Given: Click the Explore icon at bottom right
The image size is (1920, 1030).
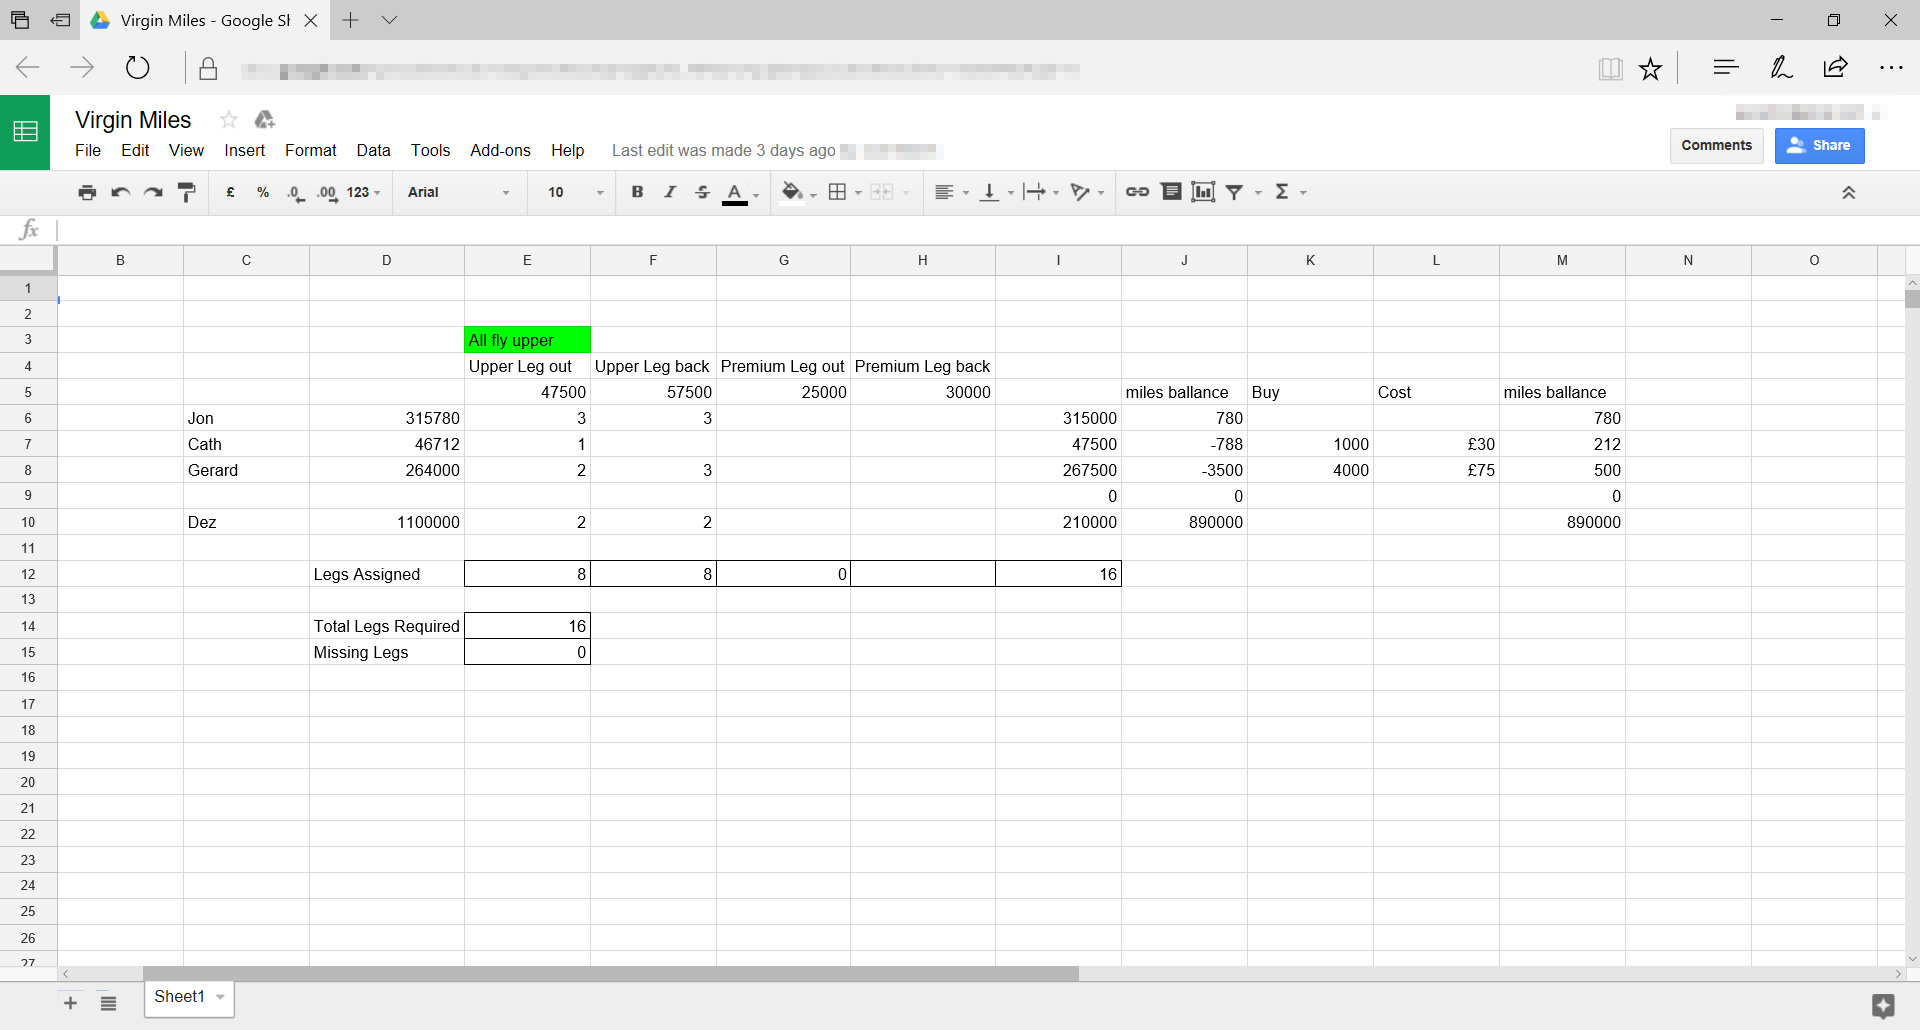Looking at the screenshot, I should pos(1883,1006).
